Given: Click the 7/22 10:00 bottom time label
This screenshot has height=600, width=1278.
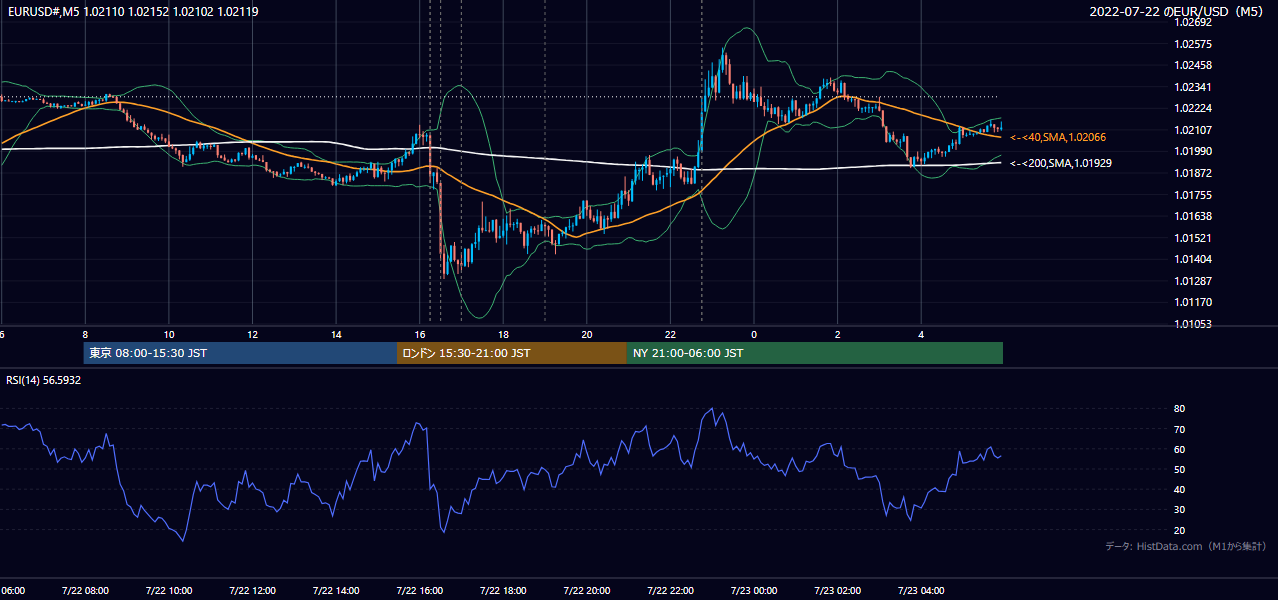Looking at the screenshot, I should click(168, 590).
